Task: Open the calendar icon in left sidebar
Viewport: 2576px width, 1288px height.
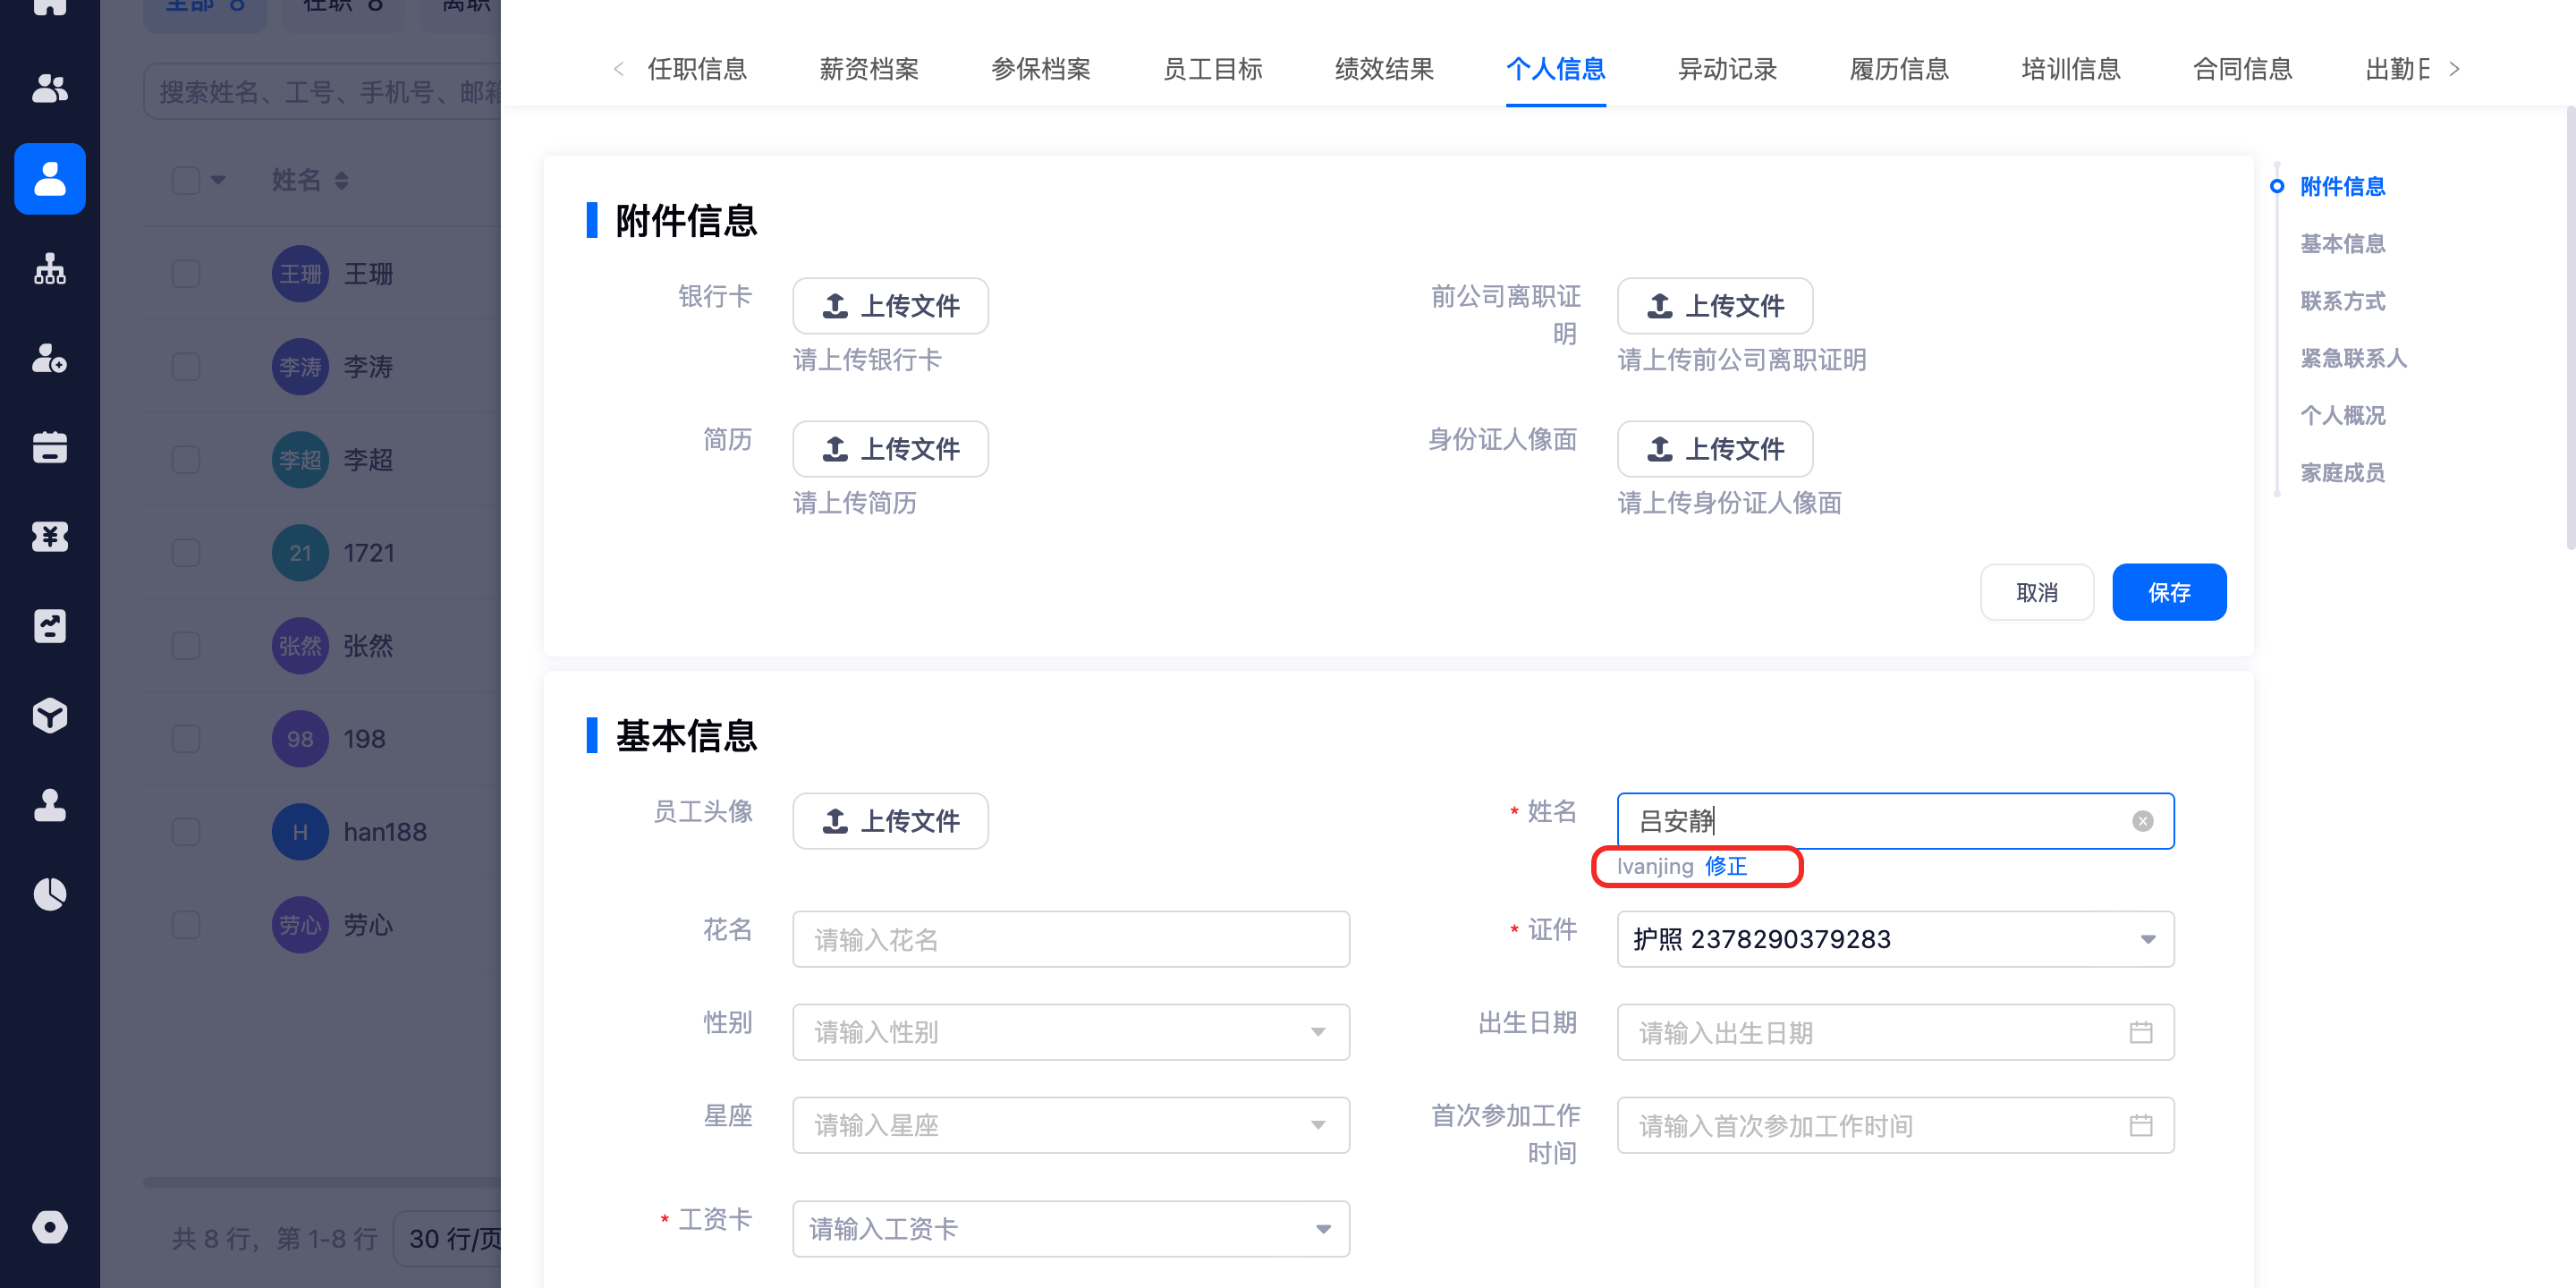Action: [49, 447]
